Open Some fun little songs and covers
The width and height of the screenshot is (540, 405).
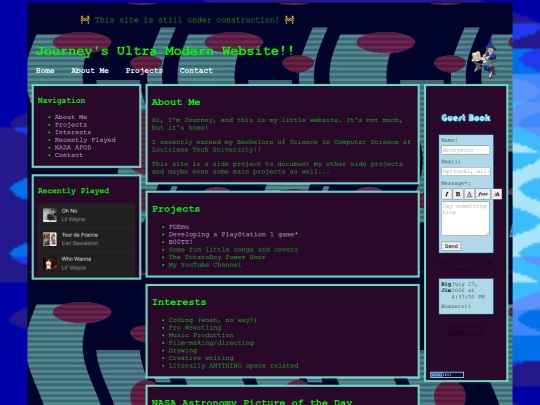[233, 250]
